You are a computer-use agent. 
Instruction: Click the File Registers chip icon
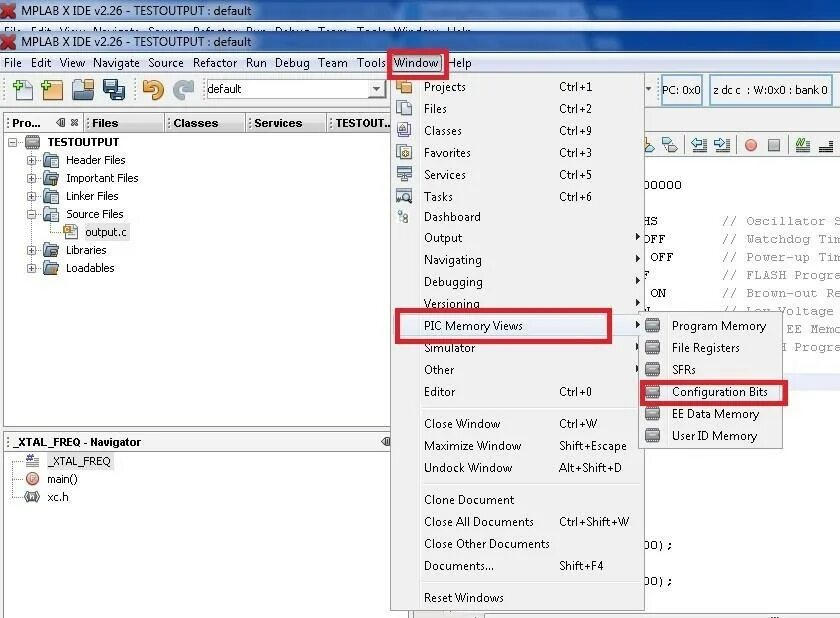tap(652, 348)
